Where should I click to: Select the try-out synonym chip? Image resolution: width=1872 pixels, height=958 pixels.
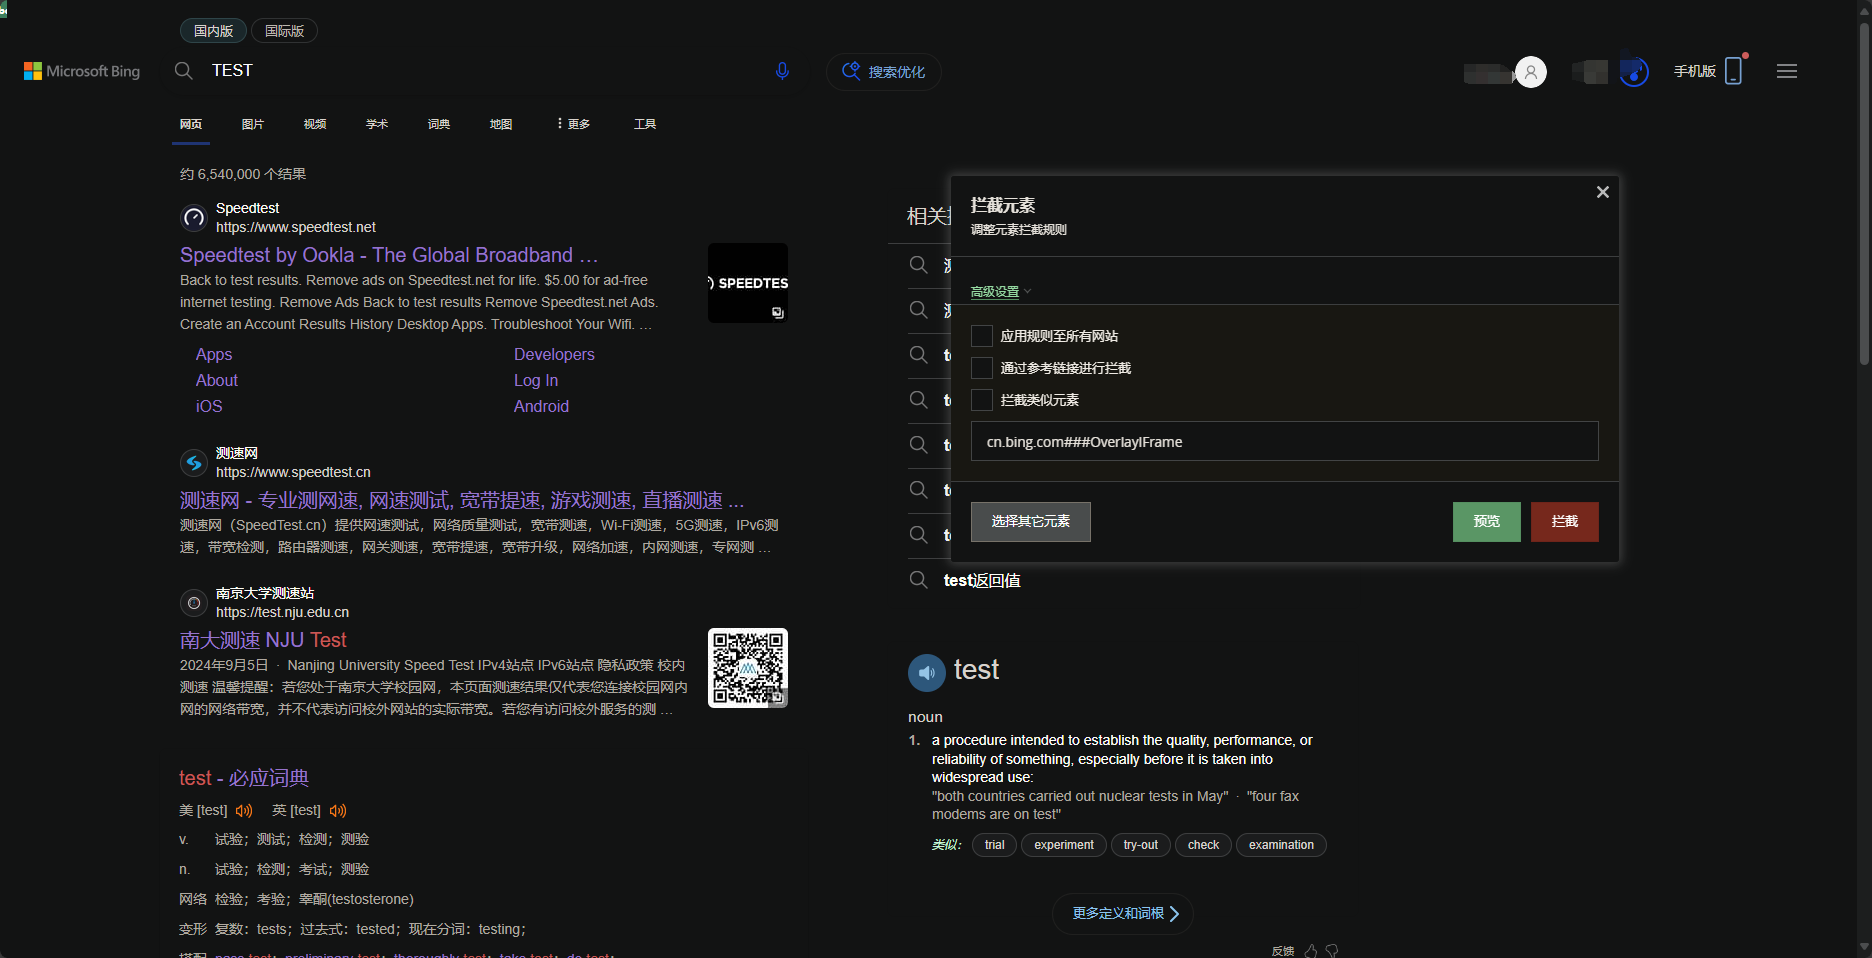1141,845
